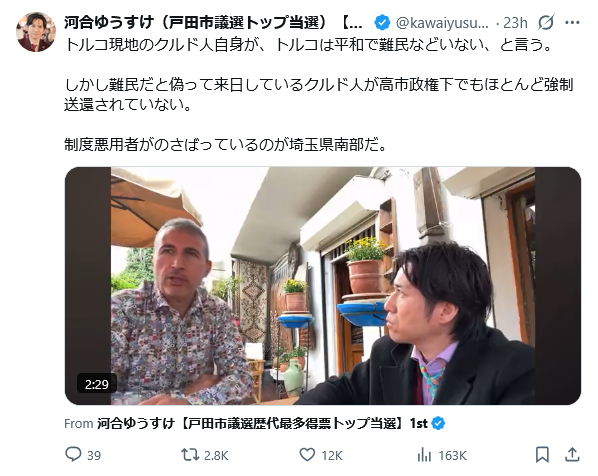Open the reply comment icon

click(73, 455)
